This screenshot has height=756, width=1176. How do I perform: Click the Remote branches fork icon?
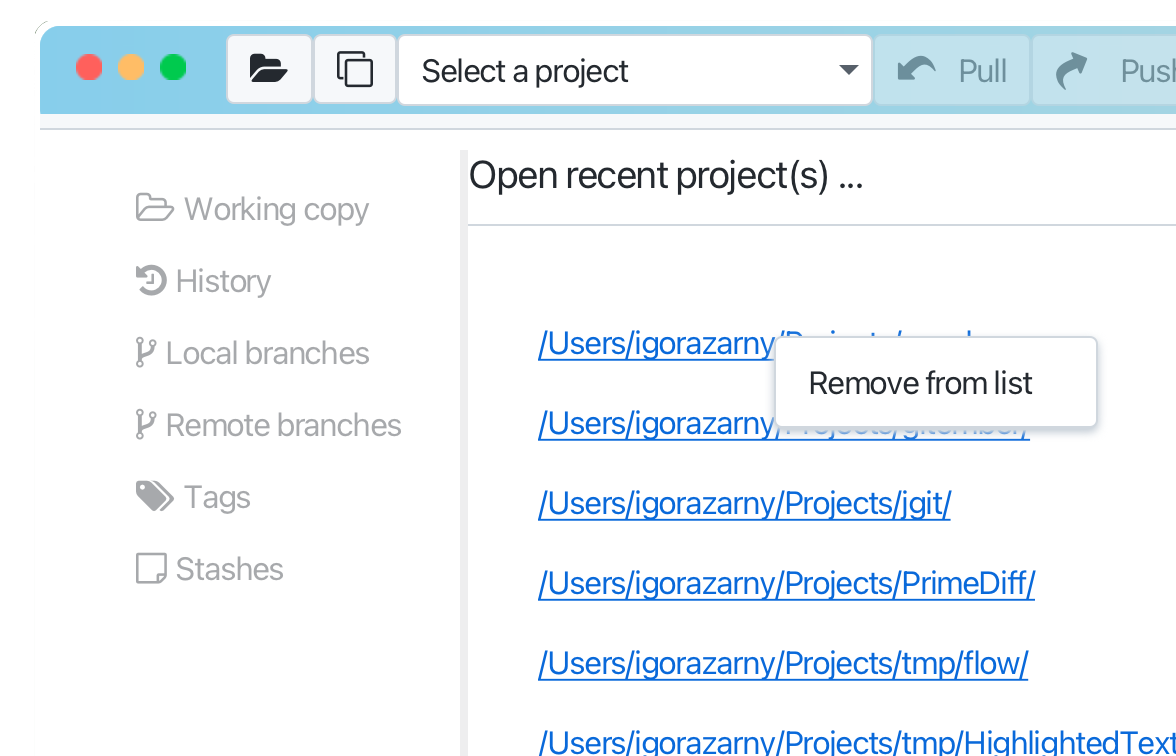[x=146, y=424]
